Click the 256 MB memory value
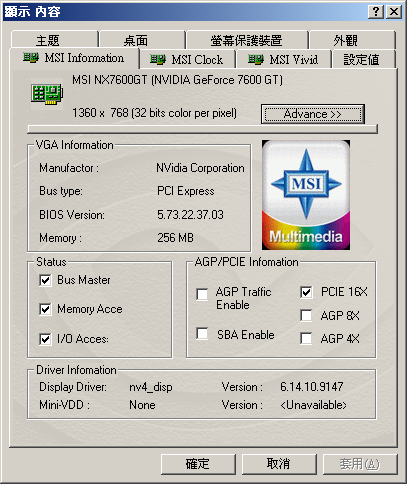 [x=175, y=238]
